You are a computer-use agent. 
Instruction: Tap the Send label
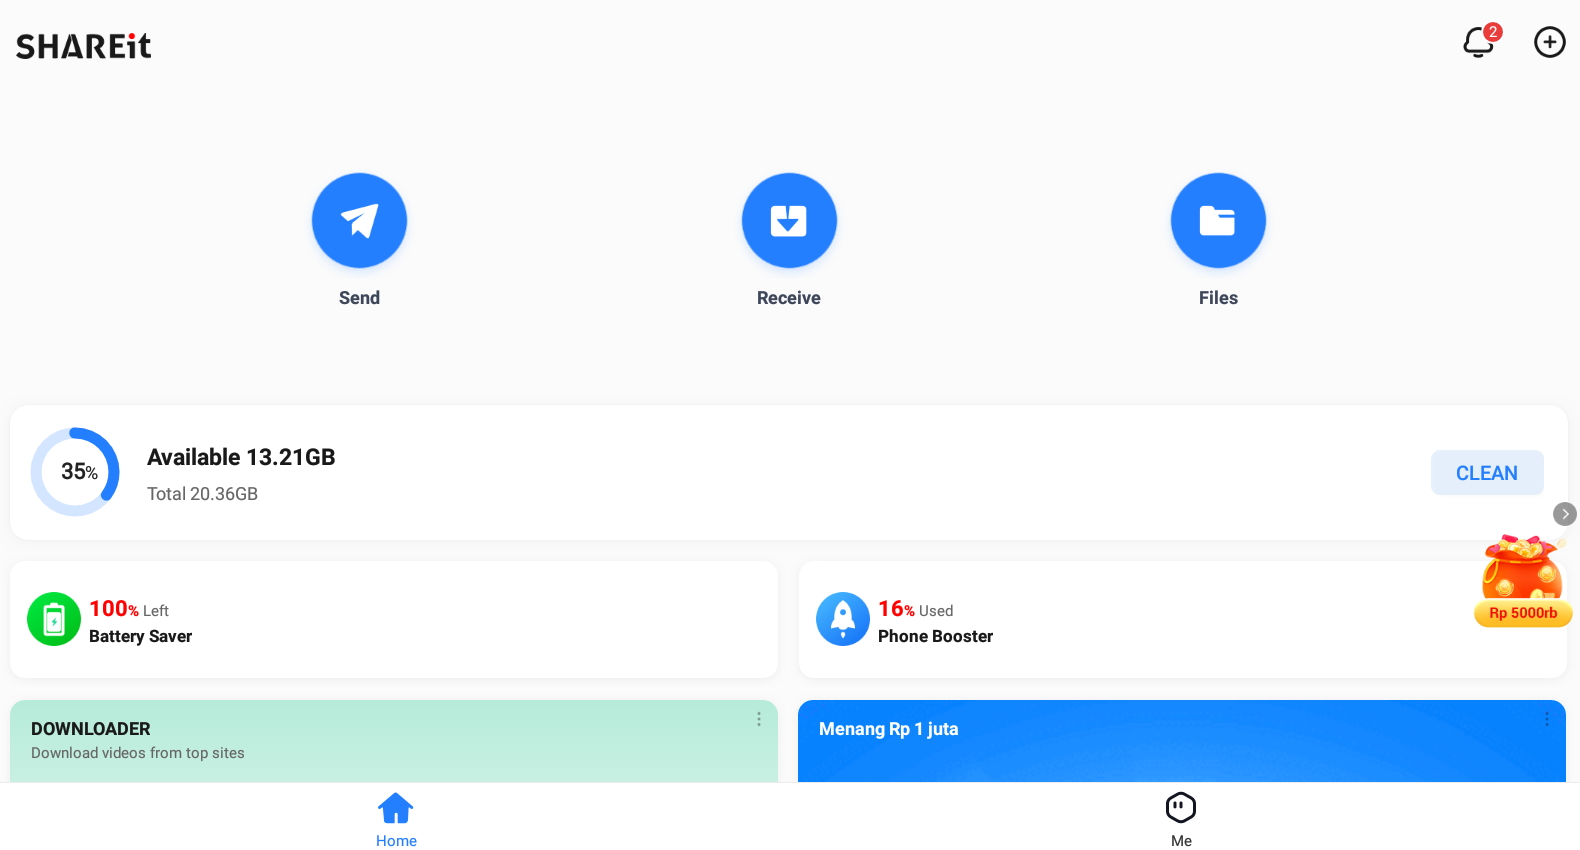pos(359,298)
